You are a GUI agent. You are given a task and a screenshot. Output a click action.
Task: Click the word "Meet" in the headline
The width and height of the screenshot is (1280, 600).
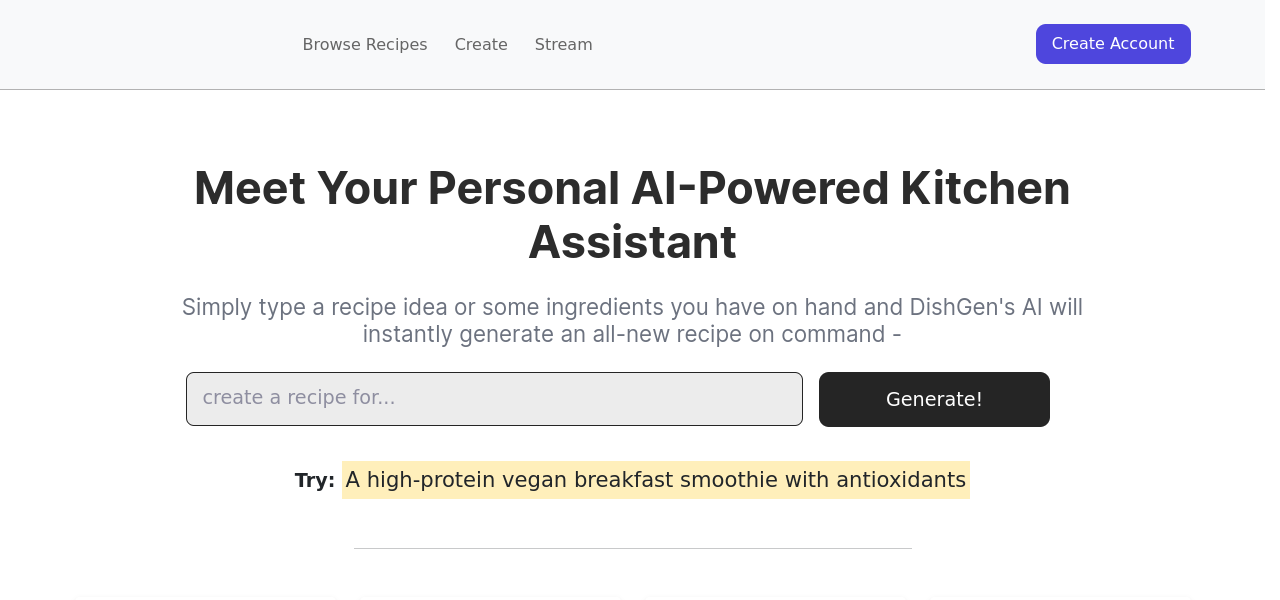coord(250,188)
